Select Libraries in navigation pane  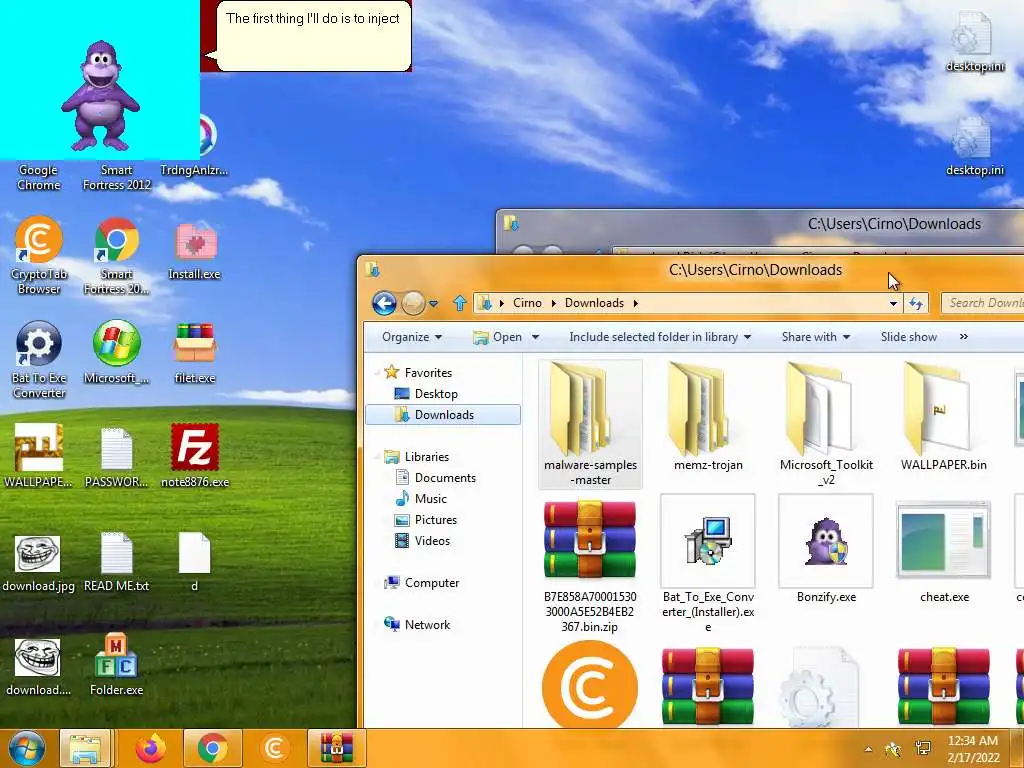(426, 456)
